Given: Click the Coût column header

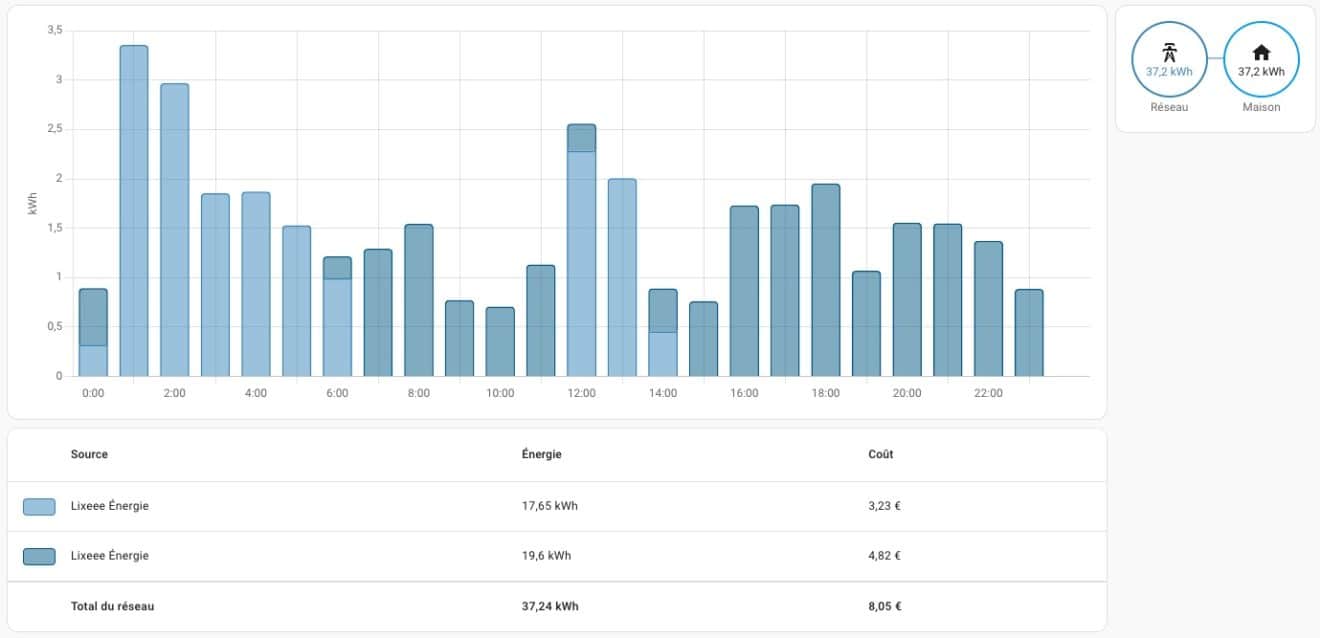Looking at the screenshot, I should tap(879, 454).
